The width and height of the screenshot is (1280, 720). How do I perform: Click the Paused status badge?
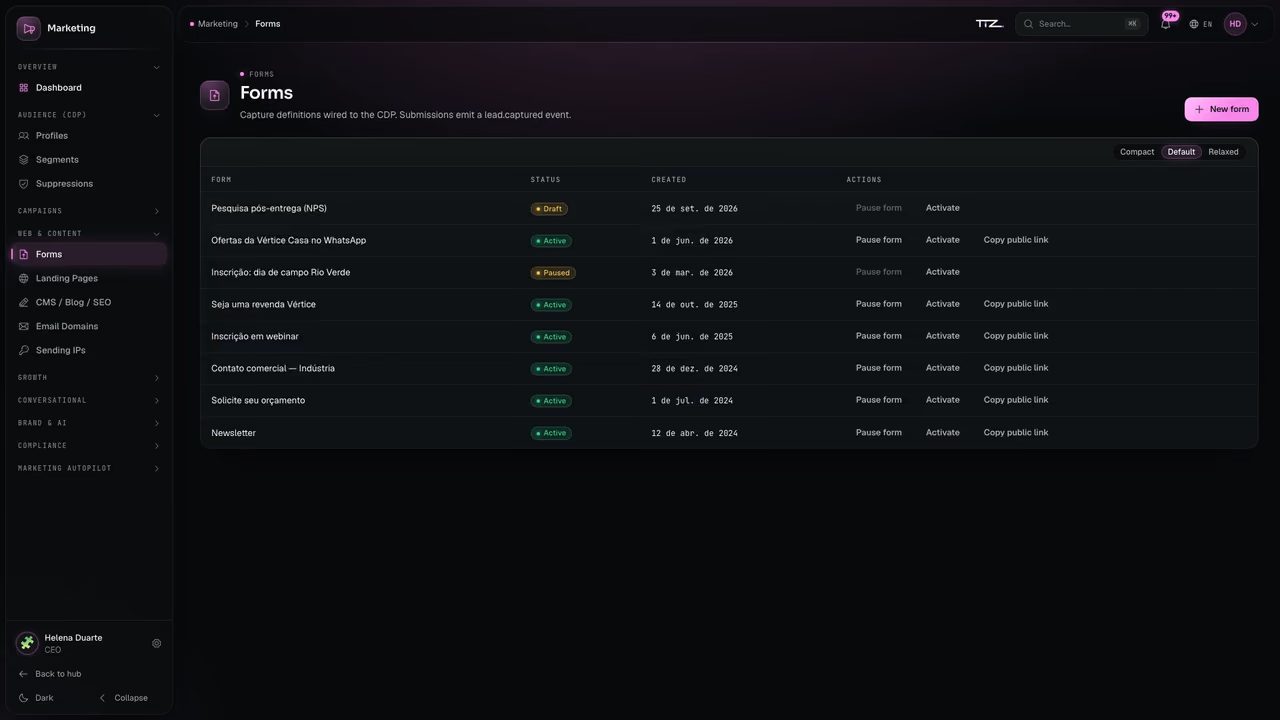pos(553,273)
